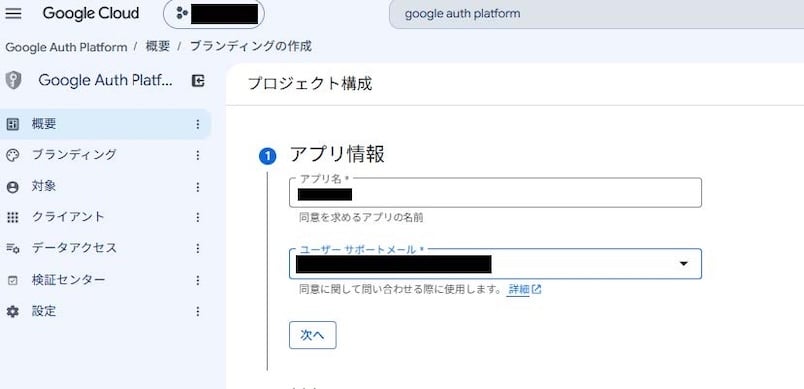Image resolution: width=804 pixels, height=389 pixels.
Task: Click the プロジェクト構成 heading
Action: [310, 84]
